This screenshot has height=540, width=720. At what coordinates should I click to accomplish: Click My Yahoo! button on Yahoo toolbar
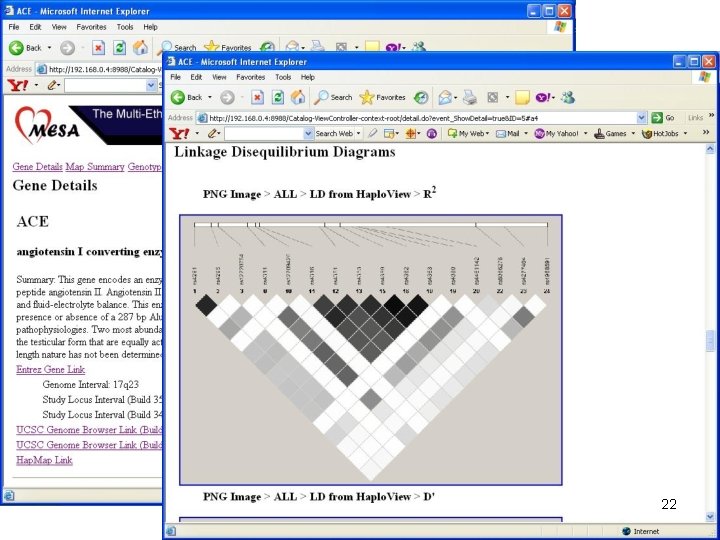coord(557,134)
